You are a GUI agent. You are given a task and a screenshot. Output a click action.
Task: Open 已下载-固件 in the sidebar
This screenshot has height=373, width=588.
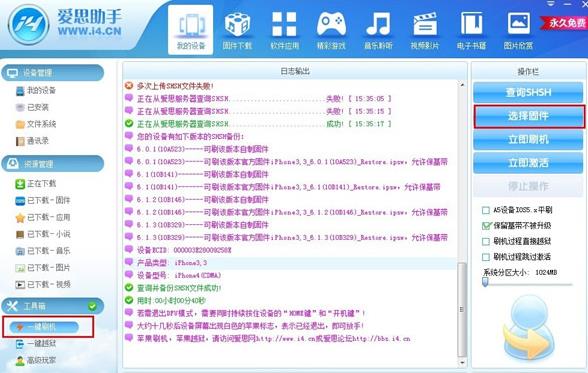[43, 200]
